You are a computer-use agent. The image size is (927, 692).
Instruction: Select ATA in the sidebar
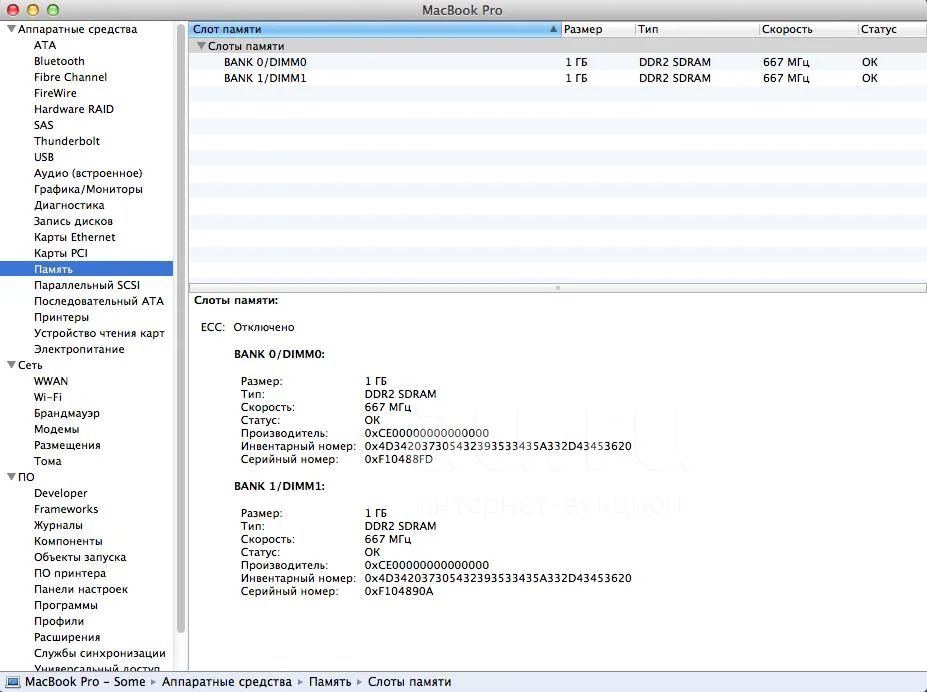click(x=45, y=45)
